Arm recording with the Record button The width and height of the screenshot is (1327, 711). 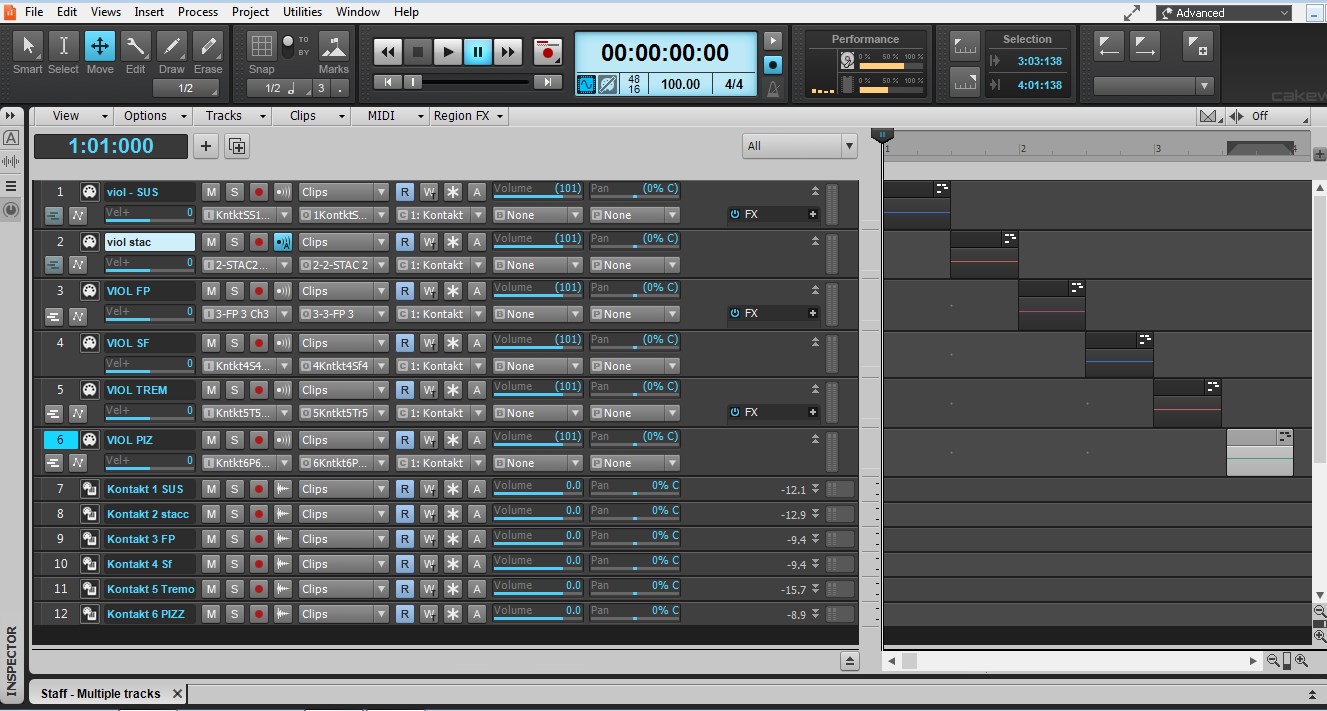coord(547,52)
